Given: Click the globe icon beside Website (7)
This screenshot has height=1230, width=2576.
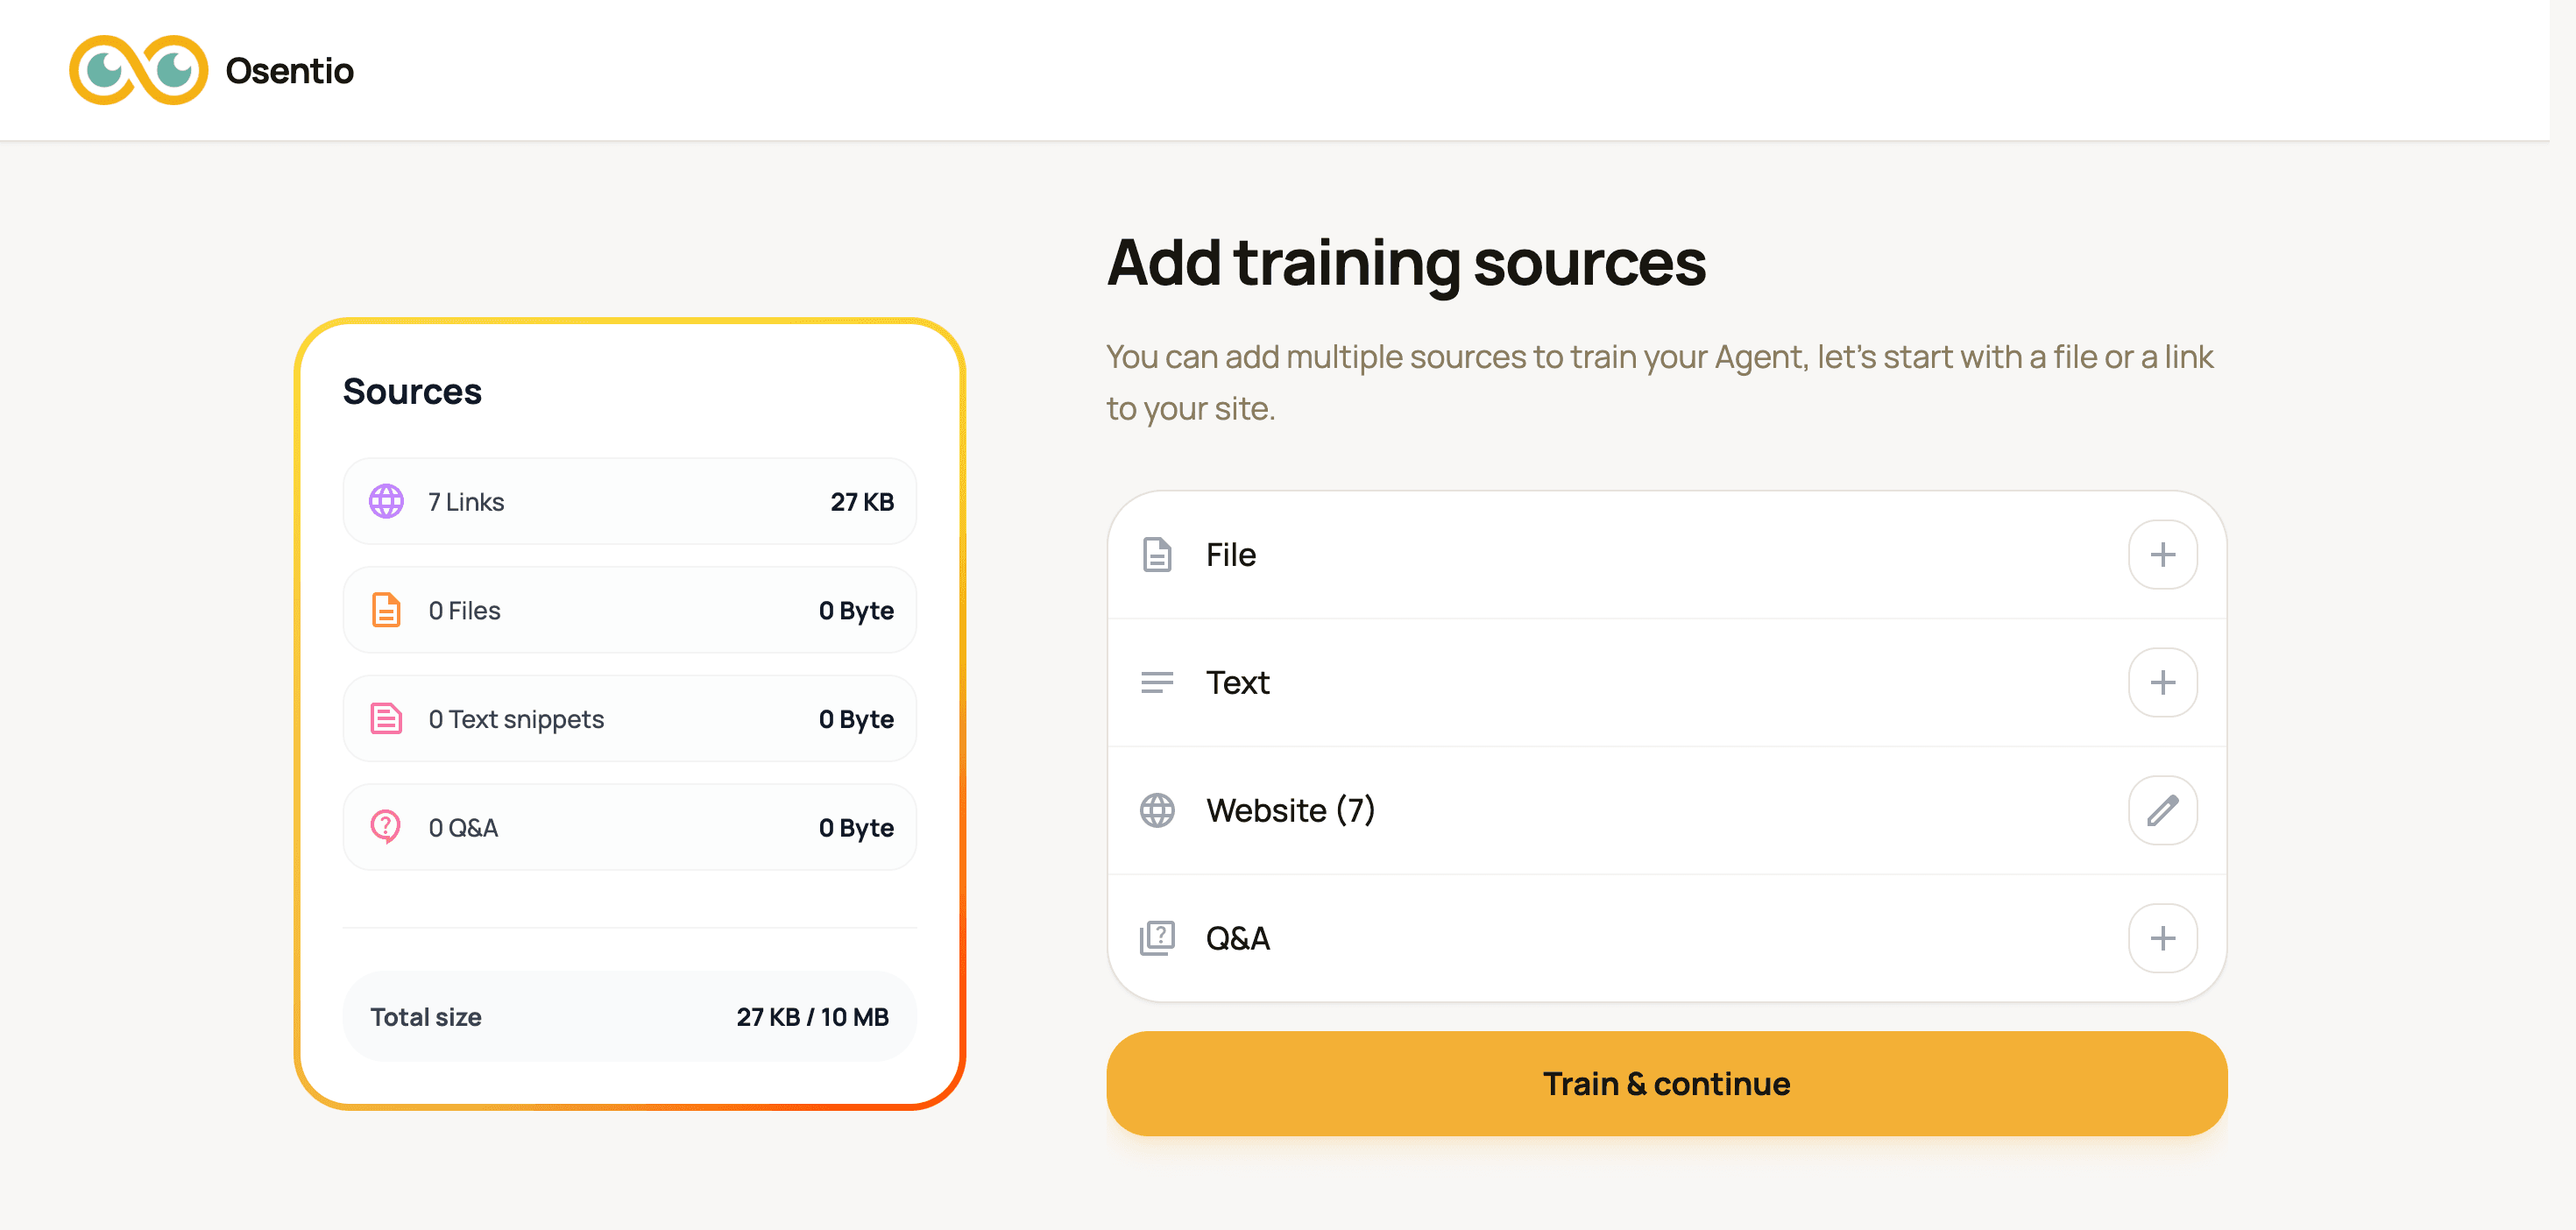Looking at the screenshot, I should 1157,810.
